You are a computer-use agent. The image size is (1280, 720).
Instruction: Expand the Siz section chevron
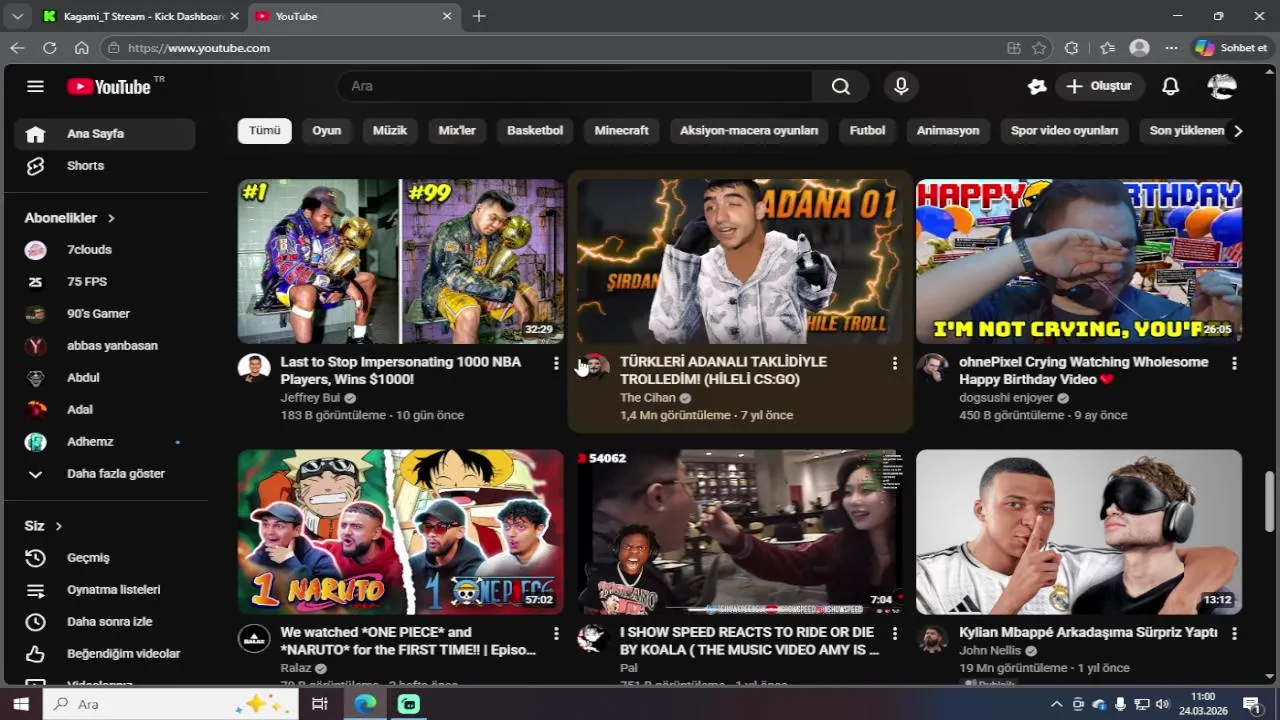click(58, 526)
